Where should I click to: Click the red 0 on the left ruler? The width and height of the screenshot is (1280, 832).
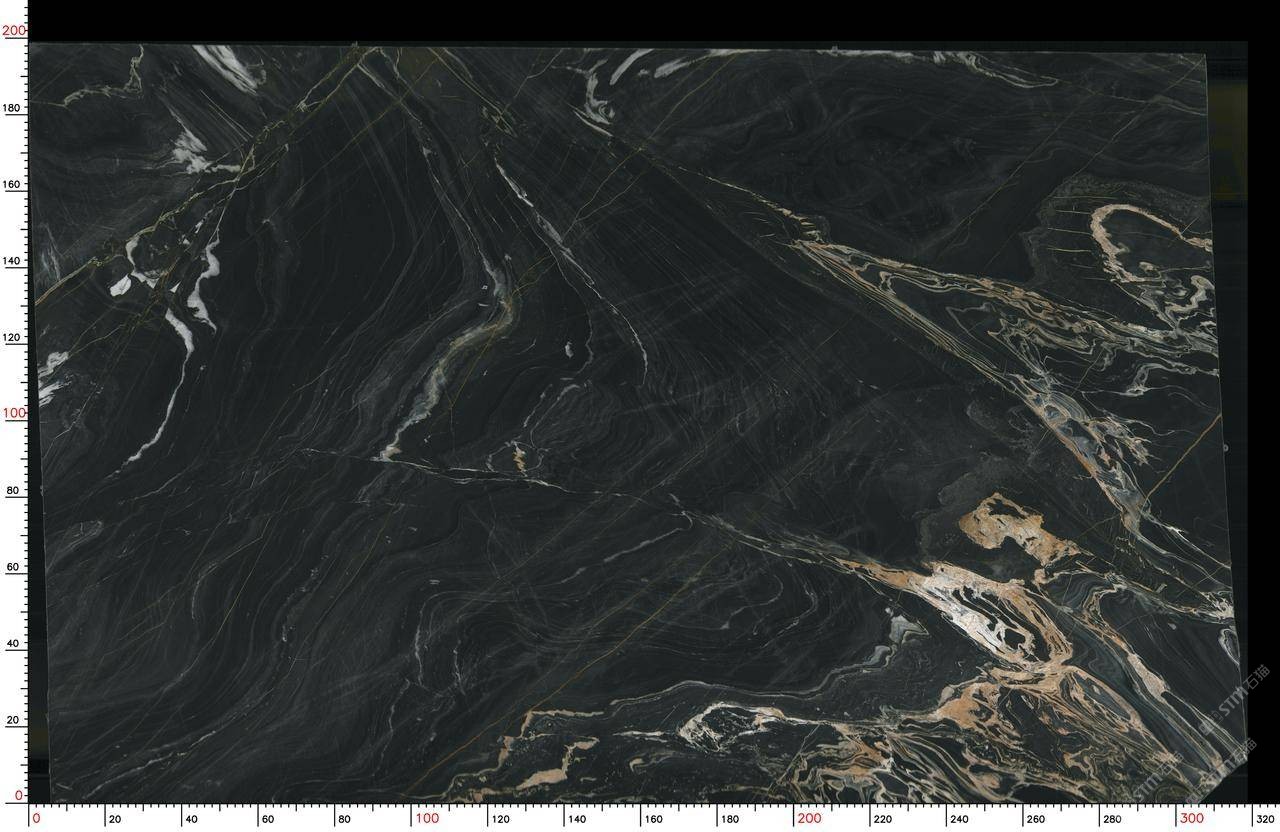click(x=19, y=795)
